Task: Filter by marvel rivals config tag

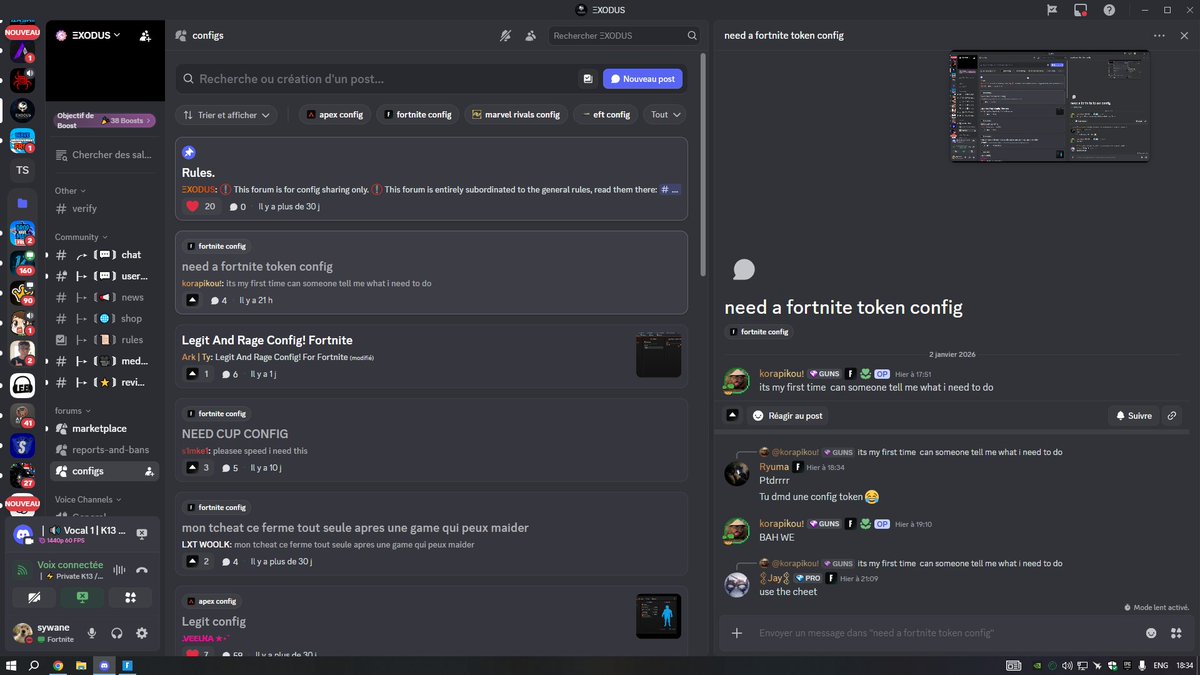Action: click(516, 115)
